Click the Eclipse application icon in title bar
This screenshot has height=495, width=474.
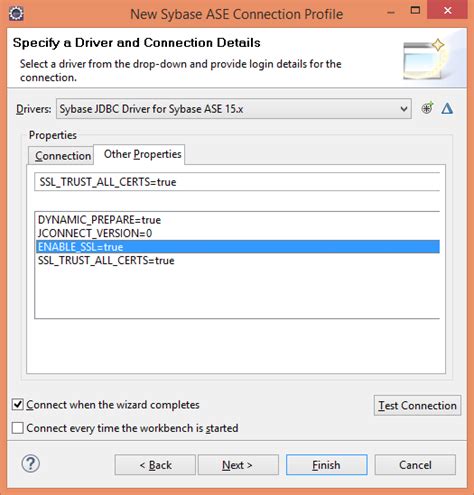coord(16,14)
